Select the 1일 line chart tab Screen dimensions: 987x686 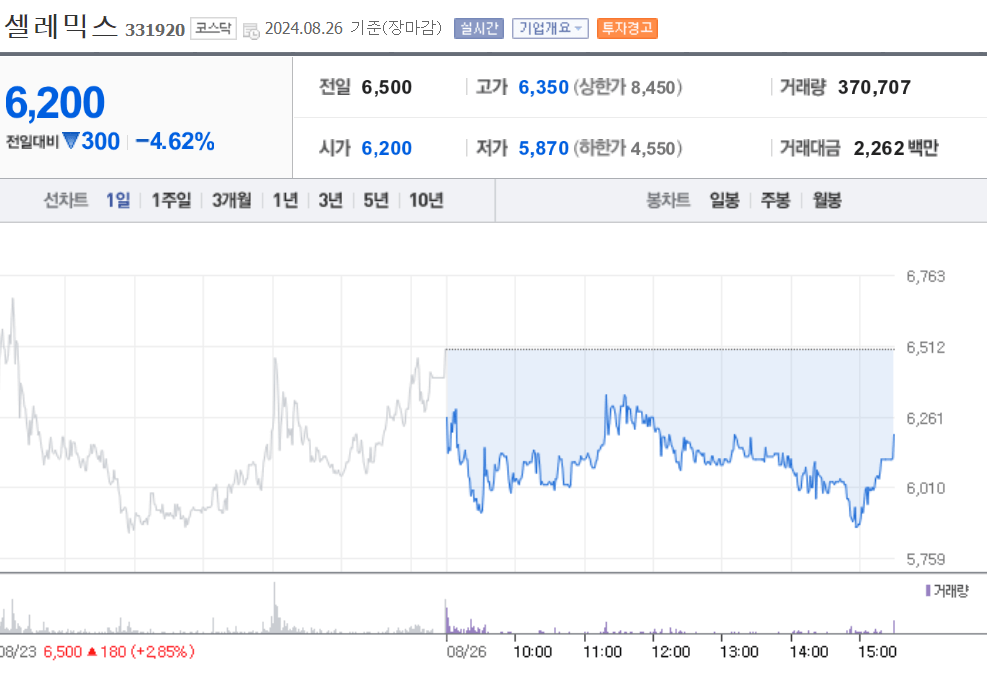pos(118,200)
